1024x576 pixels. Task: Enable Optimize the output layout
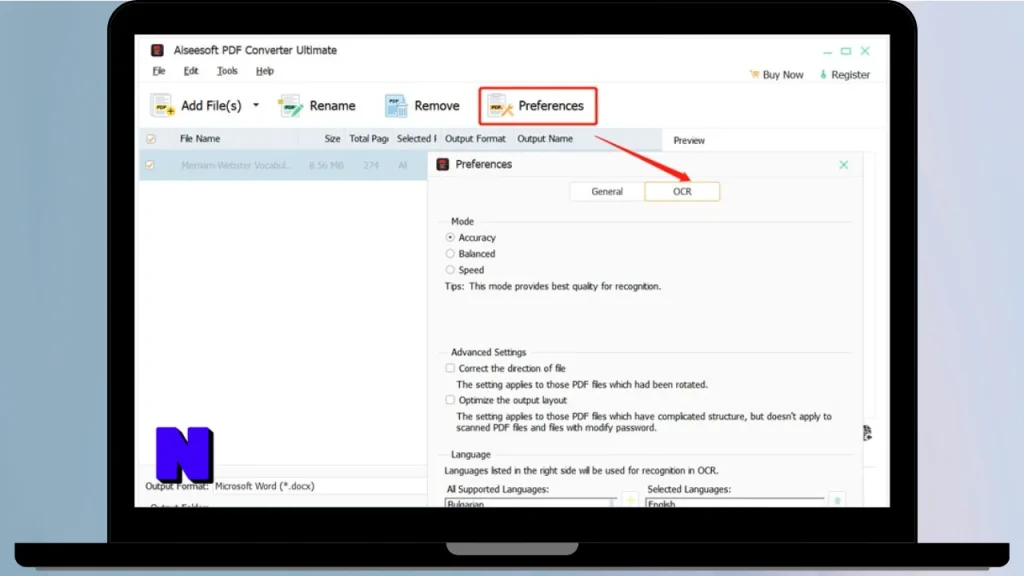pyautogui.click(x=450, y=400)
